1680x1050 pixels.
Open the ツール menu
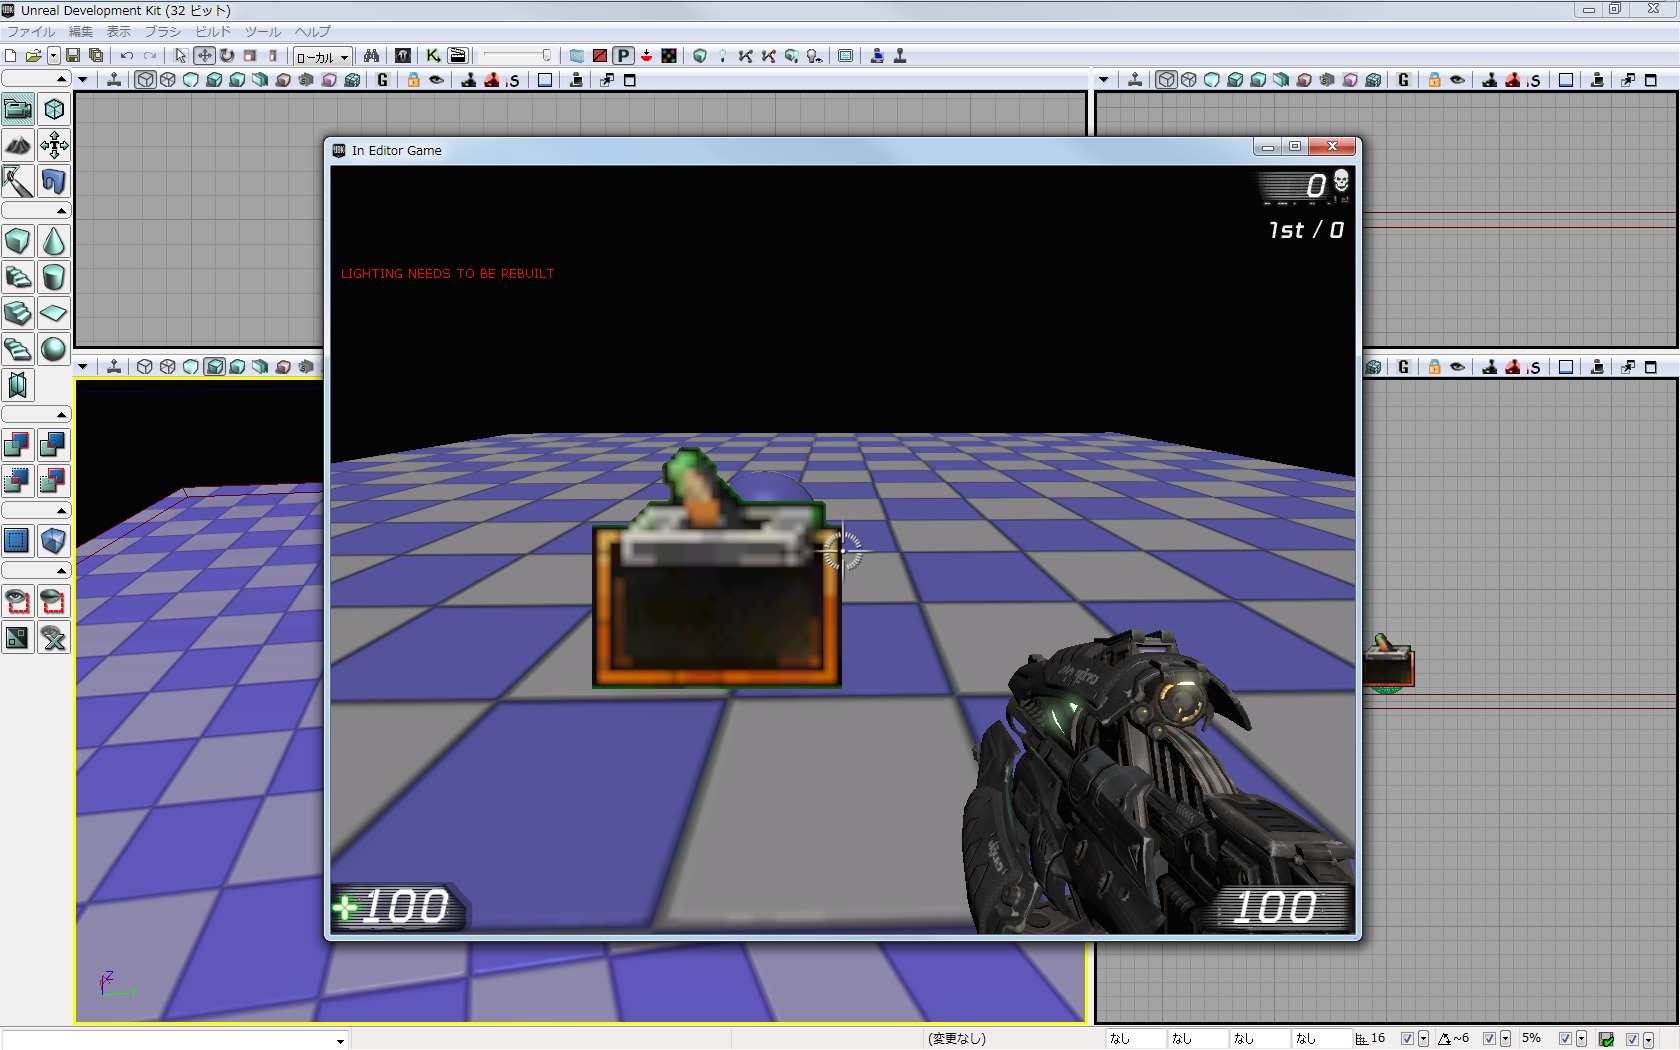coord(263,32)
